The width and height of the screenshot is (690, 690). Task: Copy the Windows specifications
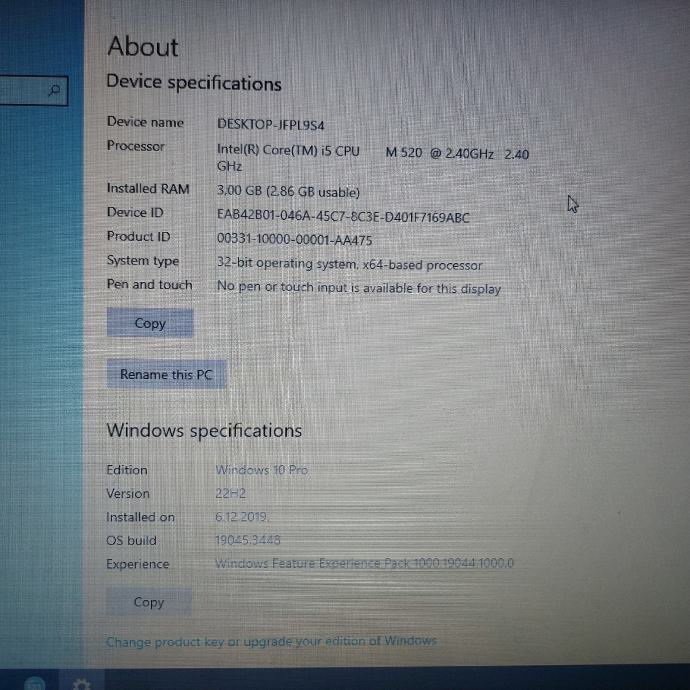click(x=149, y=602)
